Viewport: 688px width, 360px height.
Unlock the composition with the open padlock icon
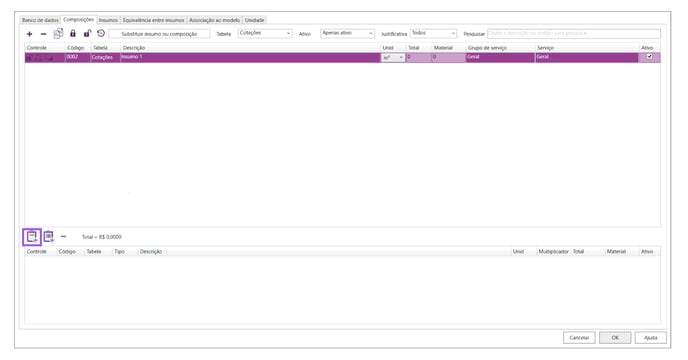pos(87,33)
